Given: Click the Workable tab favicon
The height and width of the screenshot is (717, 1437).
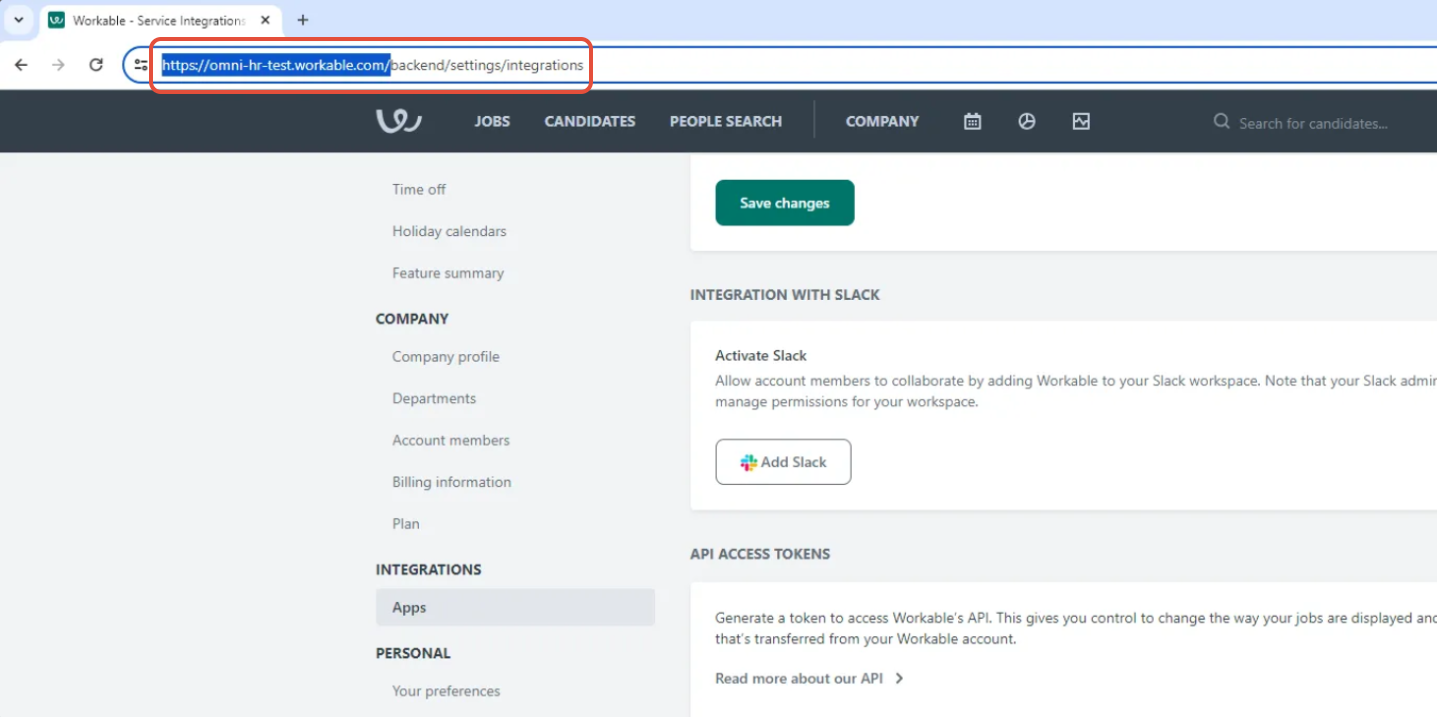Looking at the screenshot, I should tap(56, 20).
